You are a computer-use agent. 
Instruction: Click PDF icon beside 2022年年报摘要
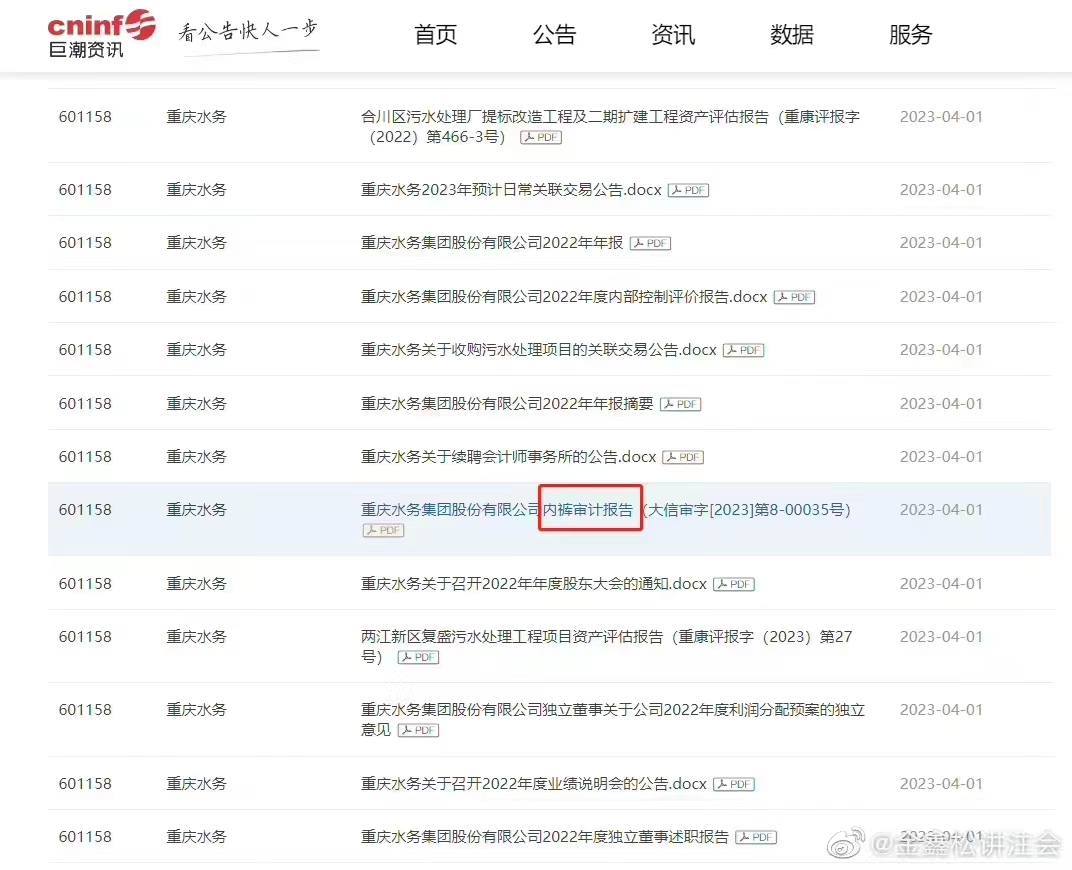coord(681,404)
